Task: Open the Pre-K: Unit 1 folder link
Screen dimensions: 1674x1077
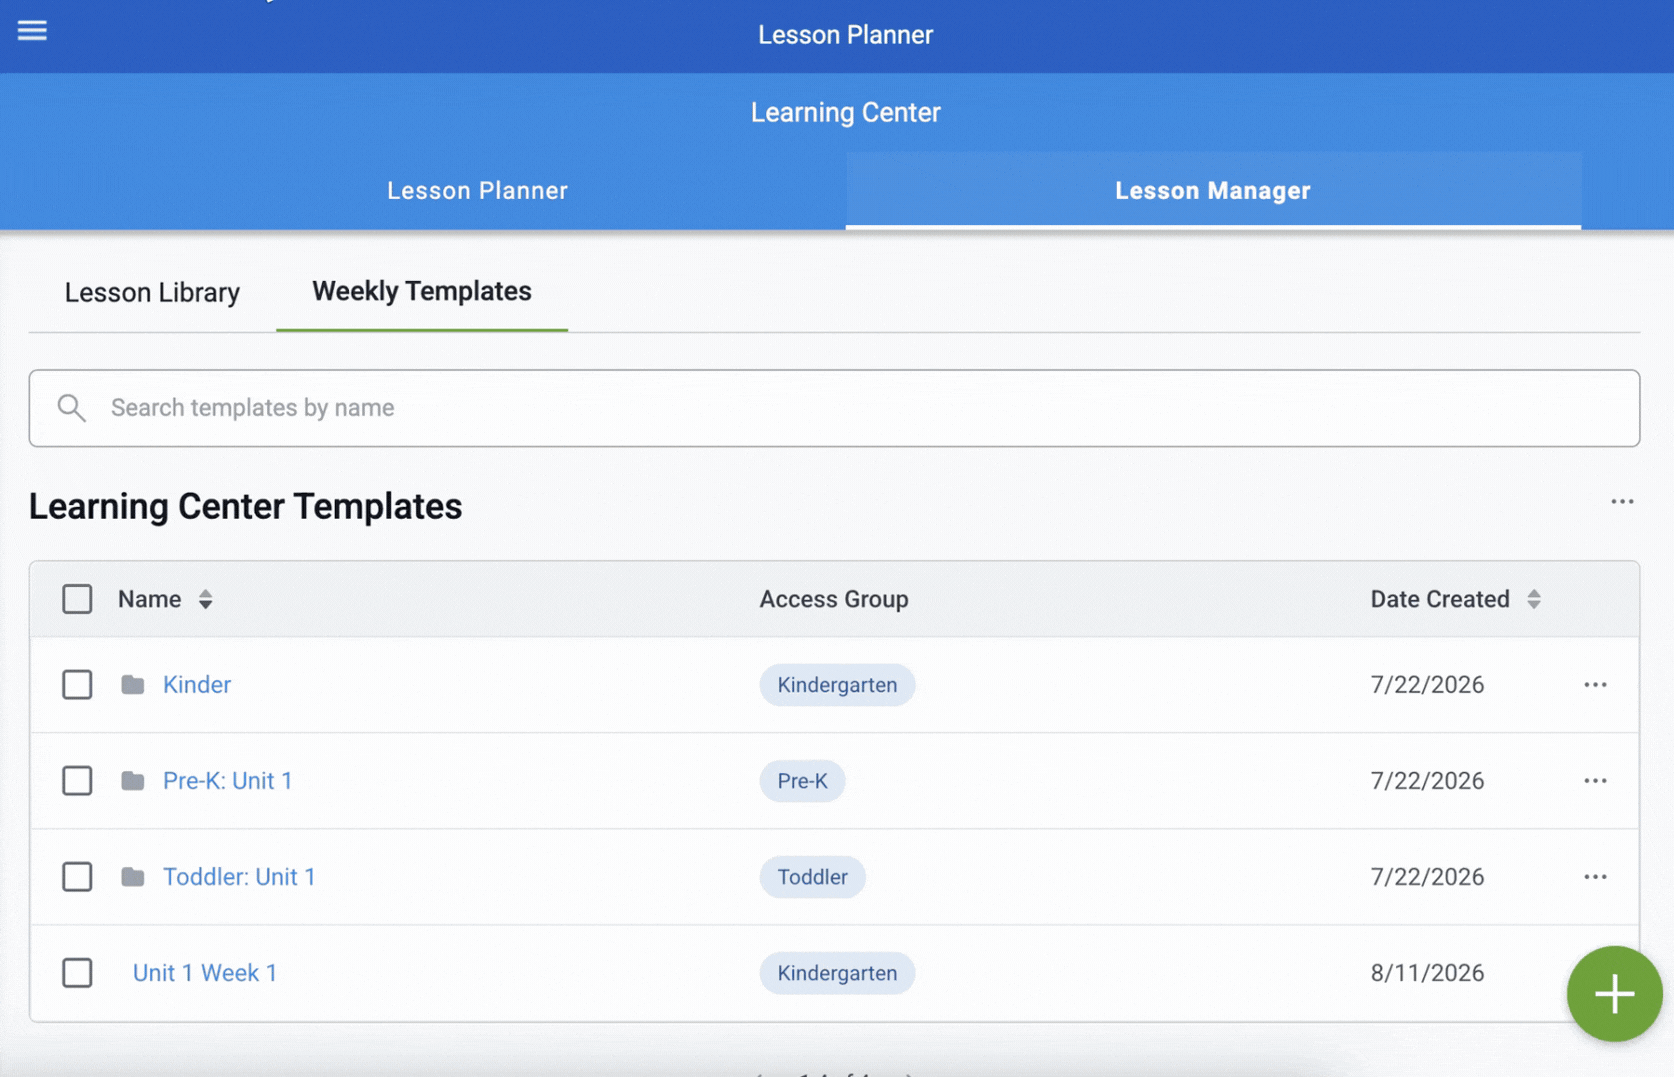Action: pyautogui.click(x=228, y=781)
